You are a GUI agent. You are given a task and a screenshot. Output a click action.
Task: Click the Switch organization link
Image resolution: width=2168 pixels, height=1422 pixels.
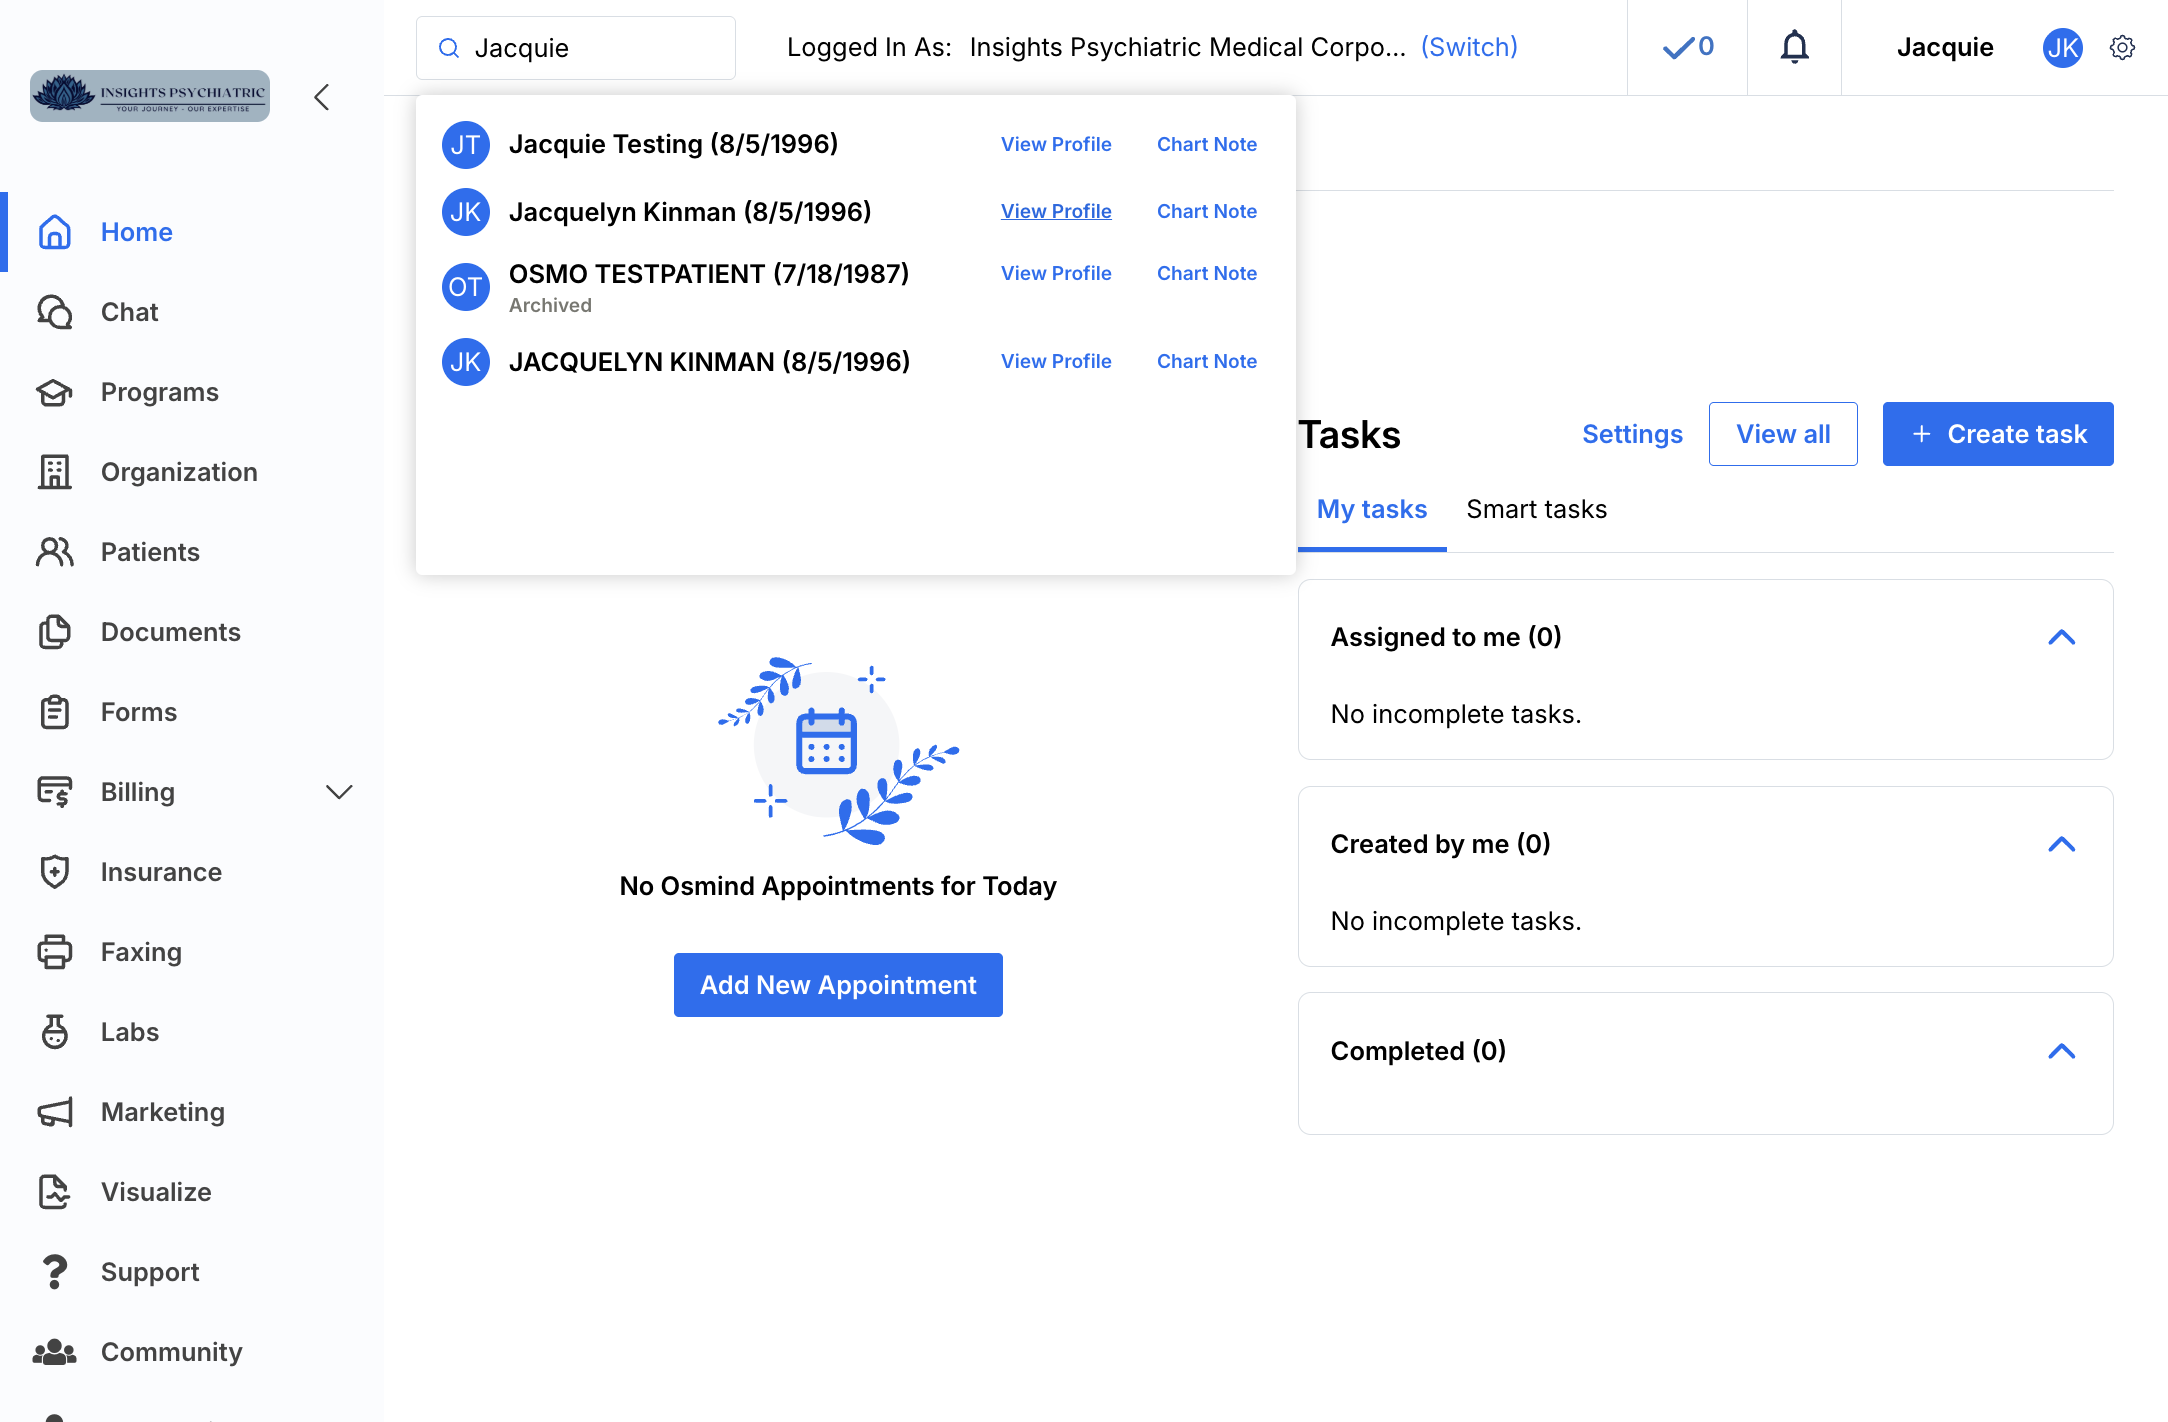(1469, 47)
